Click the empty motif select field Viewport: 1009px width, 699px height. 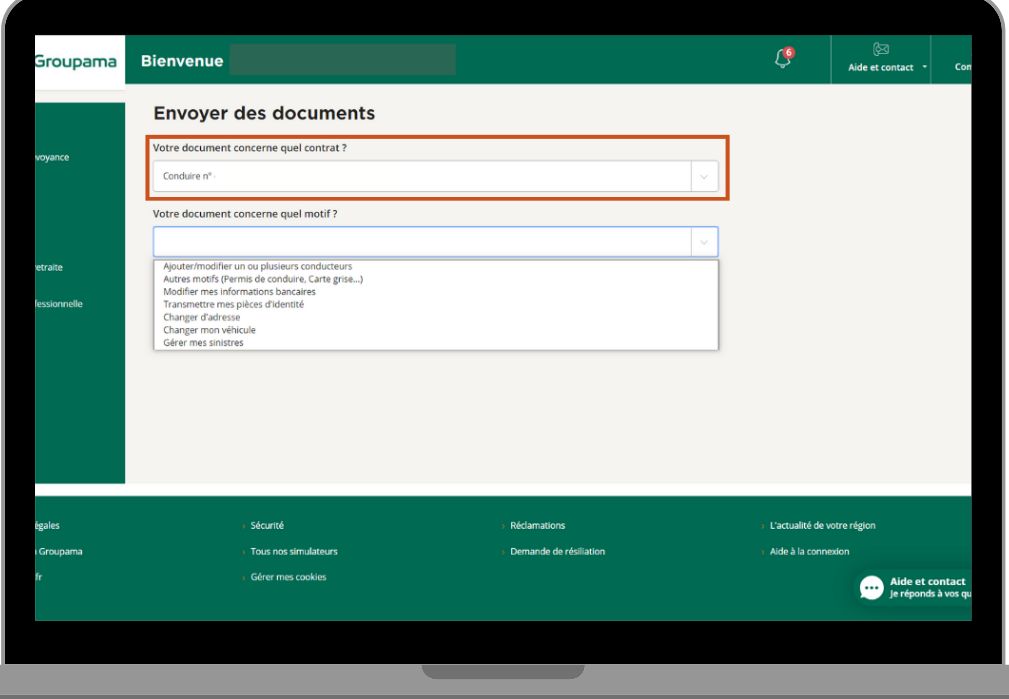[436, 242]
